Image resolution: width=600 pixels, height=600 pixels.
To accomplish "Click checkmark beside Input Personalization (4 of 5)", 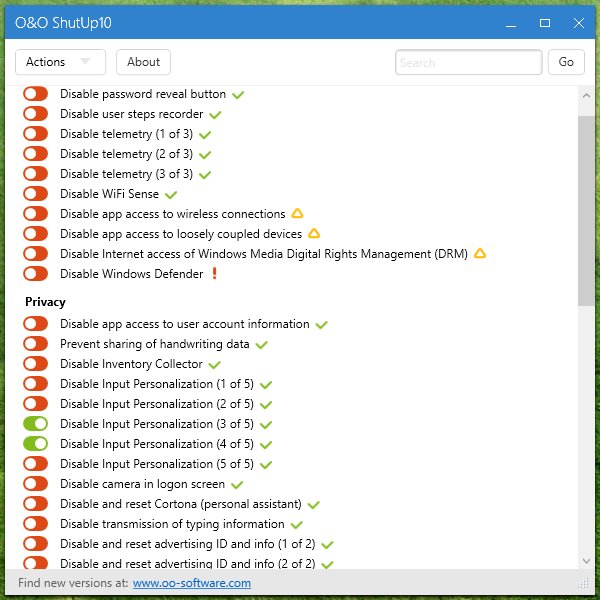I will pyautogui.click(x=266, y=445).
